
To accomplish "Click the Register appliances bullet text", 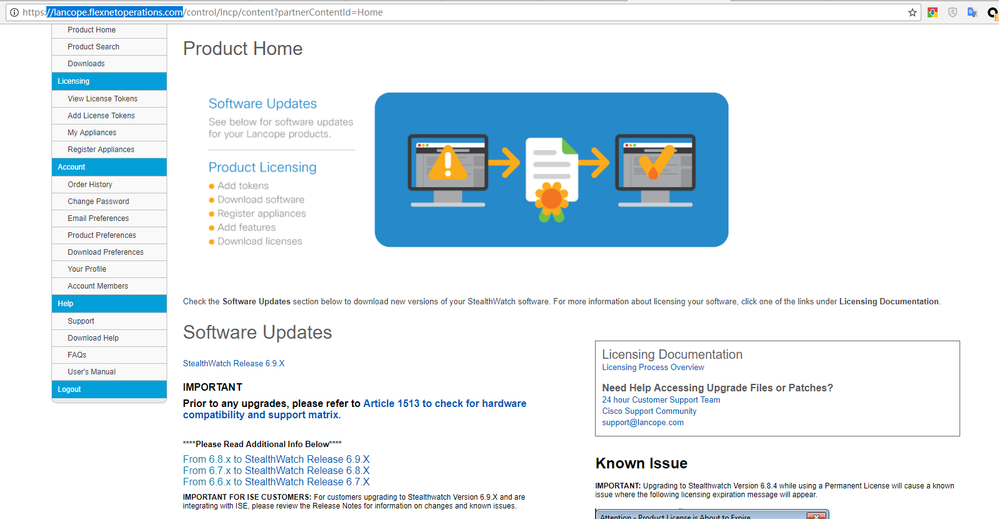I will point(261,214).
